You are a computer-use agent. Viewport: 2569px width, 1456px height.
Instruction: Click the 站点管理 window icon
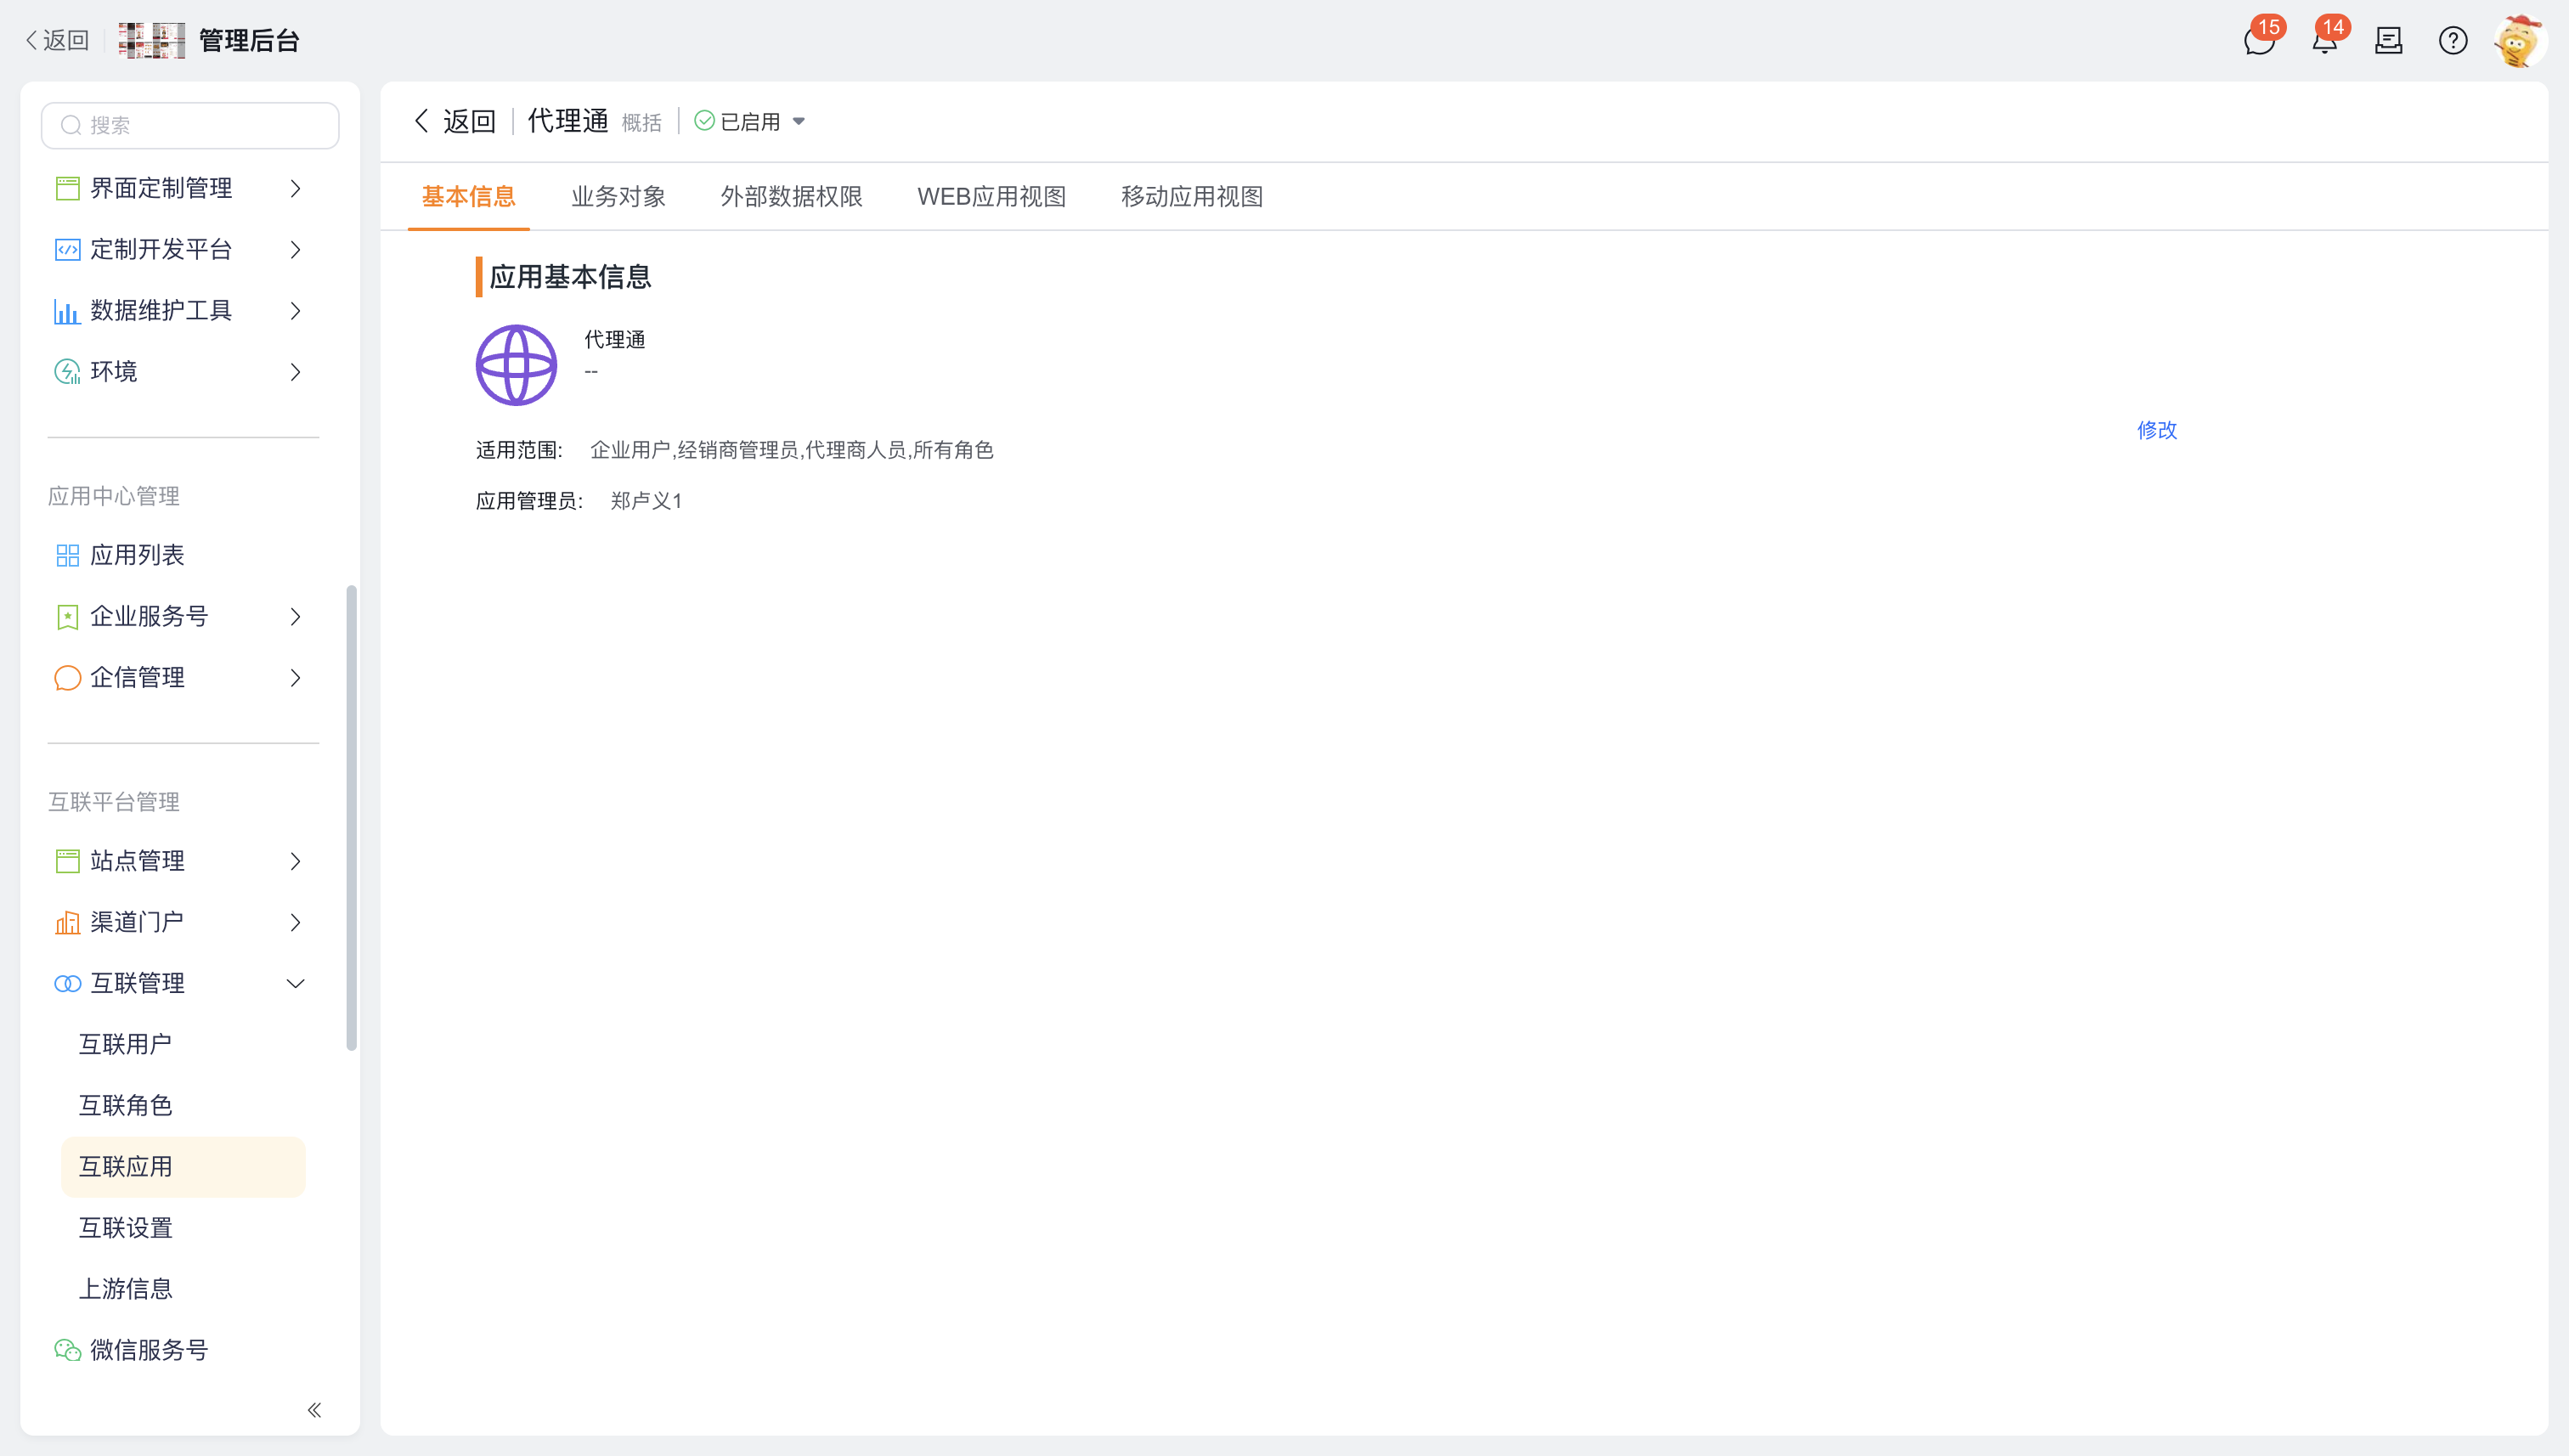(67, 861)
